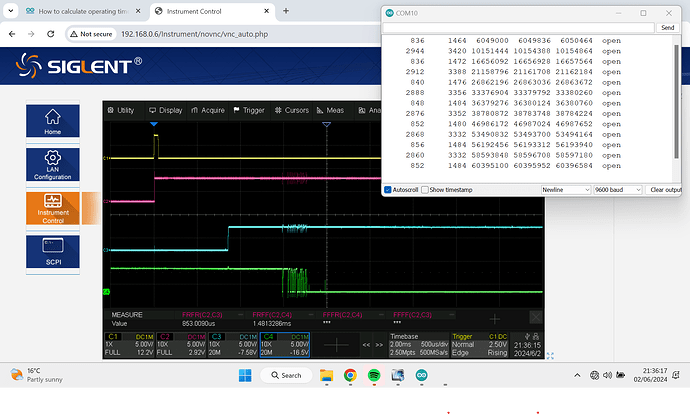
Task: Open the weather widget showing 16°C
Action: click(x=37, y=375)
